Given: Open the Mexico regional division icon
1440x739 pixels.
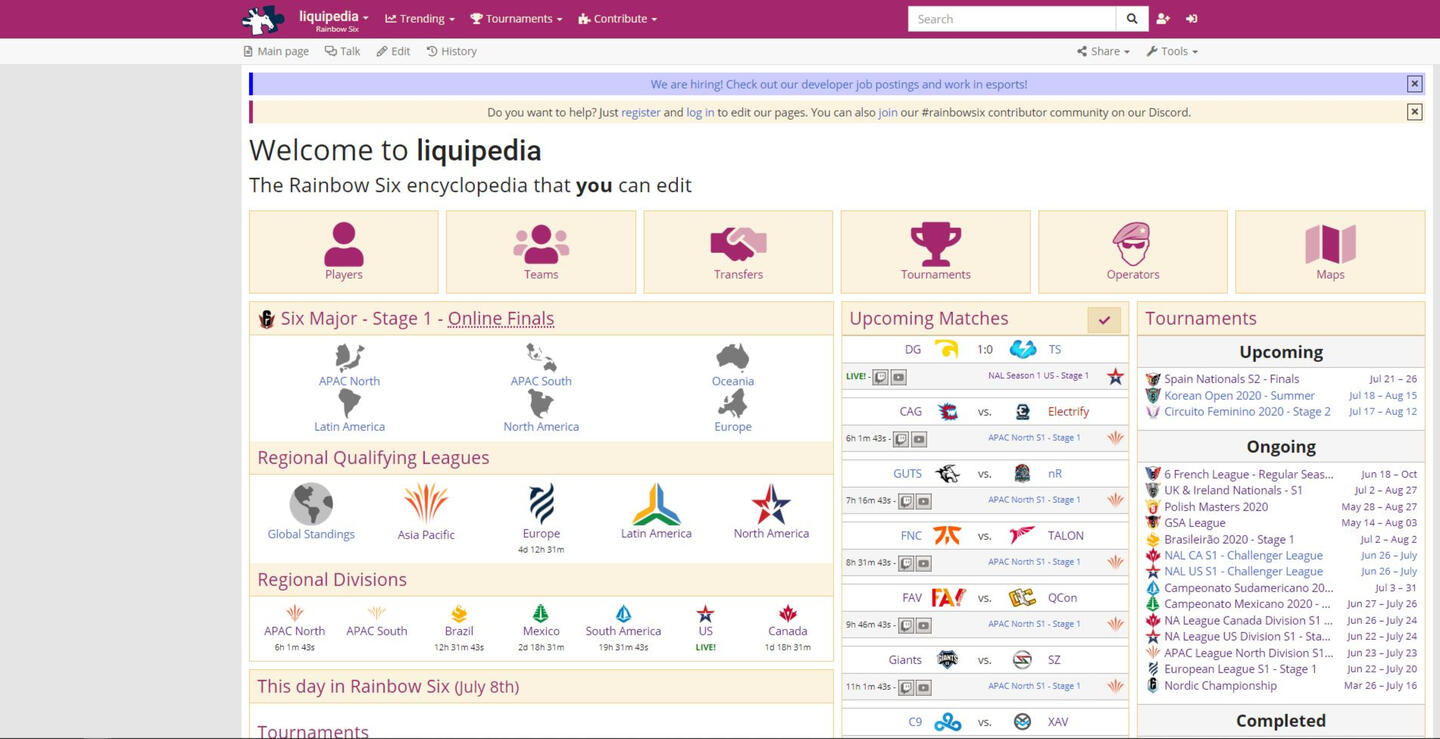Looking at the screenshot, I should coord(541,613).
